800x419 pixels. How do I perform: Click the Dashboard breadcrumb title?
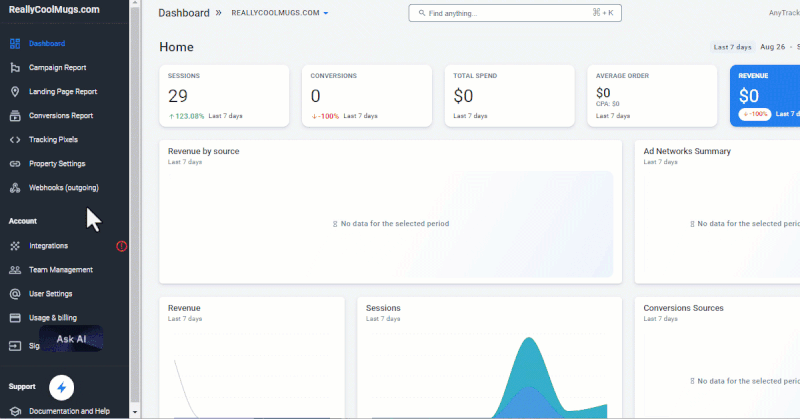184,13
